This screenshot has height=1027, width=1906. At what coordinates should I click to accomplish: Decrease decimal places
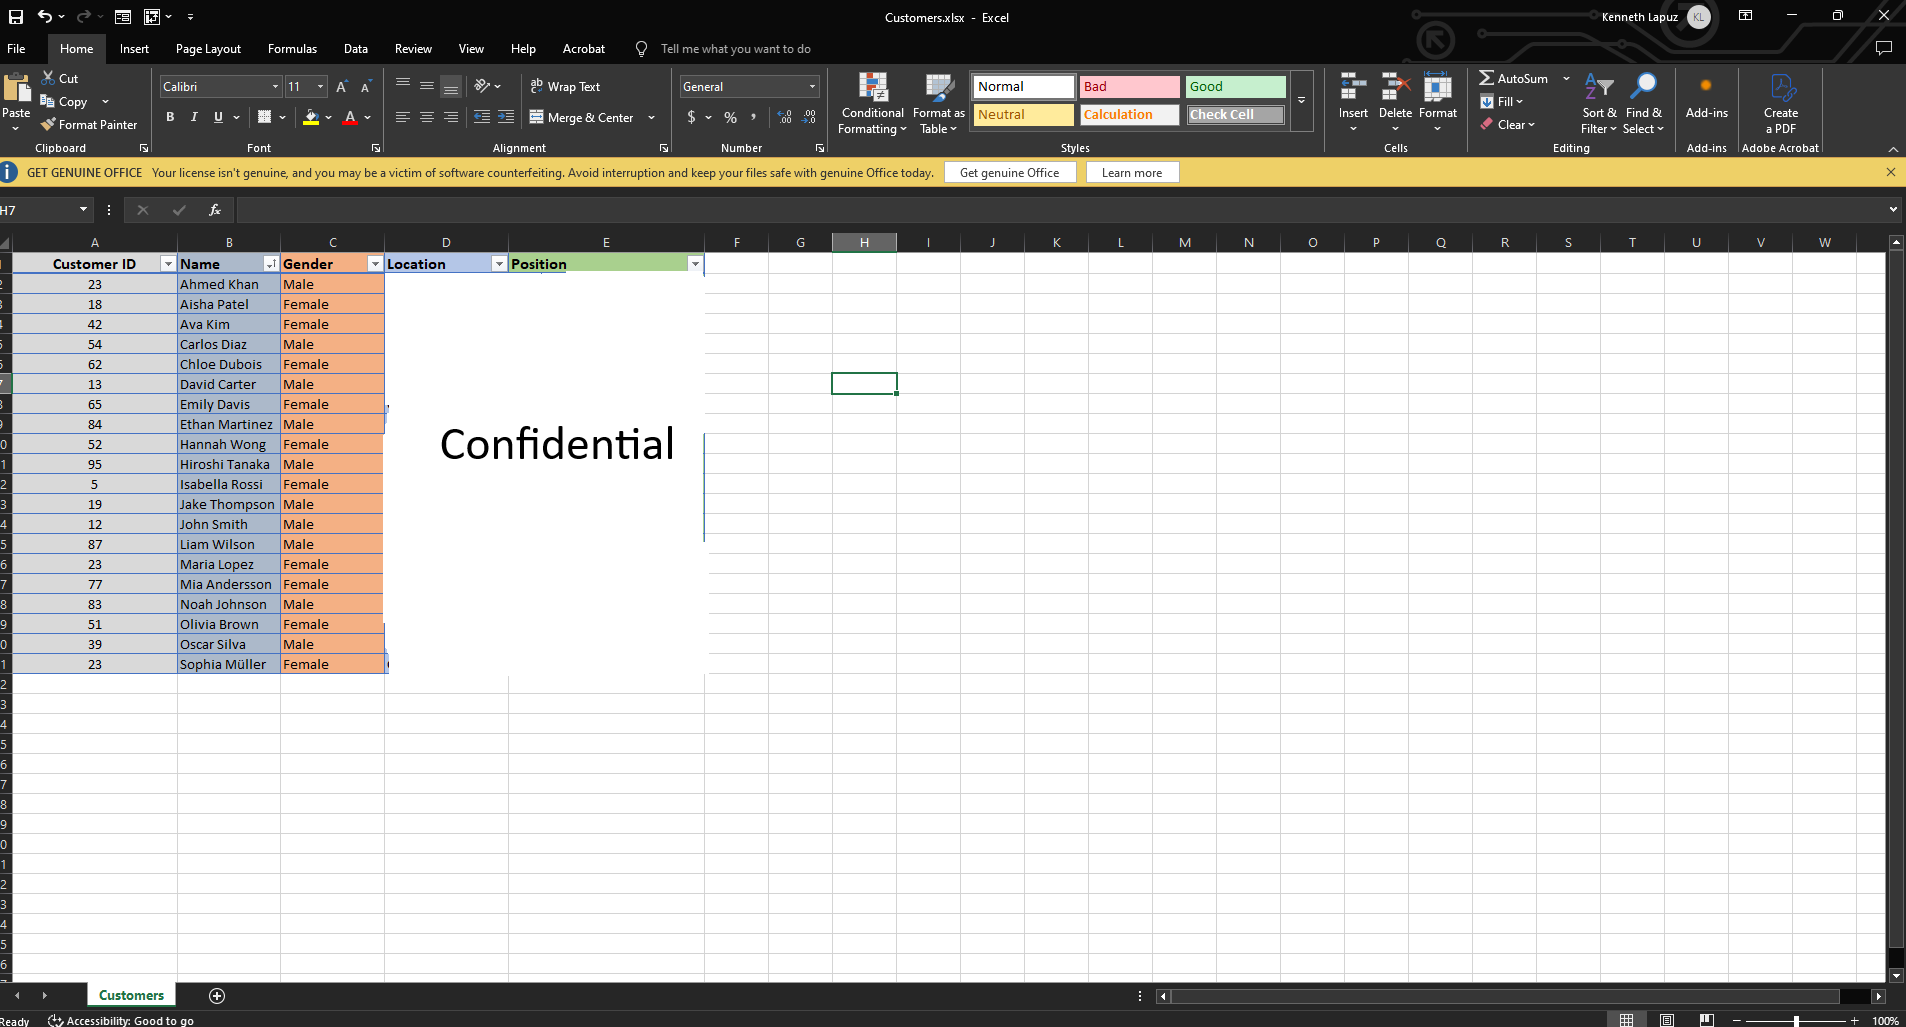pos(809,117)
